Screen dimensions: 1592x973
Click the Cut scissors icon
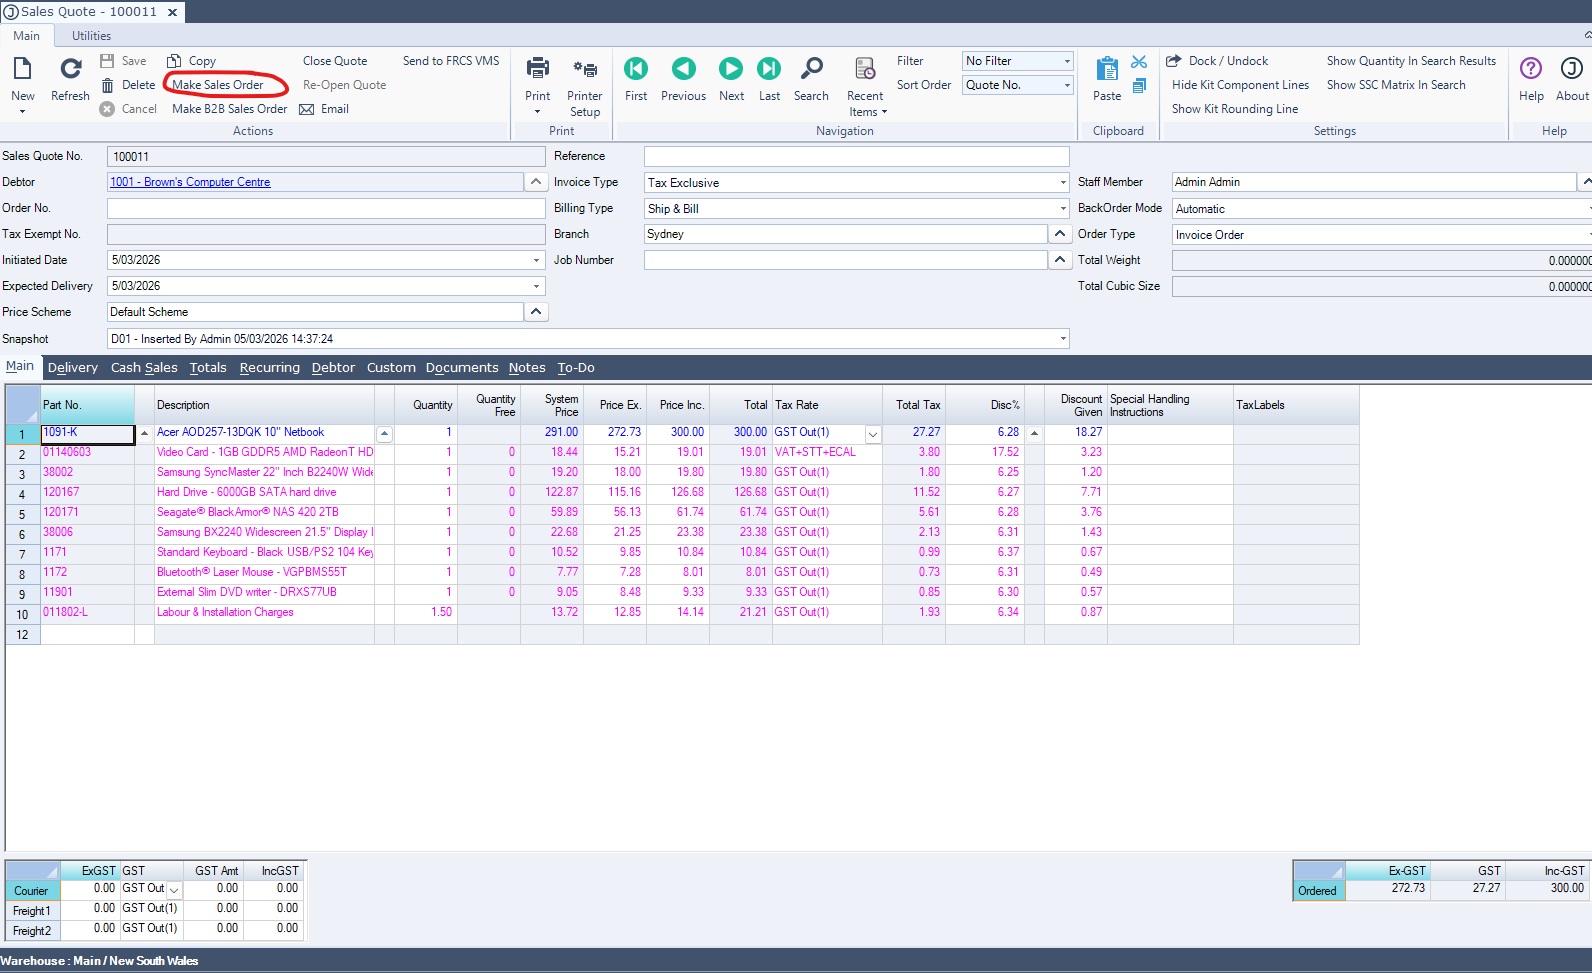click(x=1139, y=62)
